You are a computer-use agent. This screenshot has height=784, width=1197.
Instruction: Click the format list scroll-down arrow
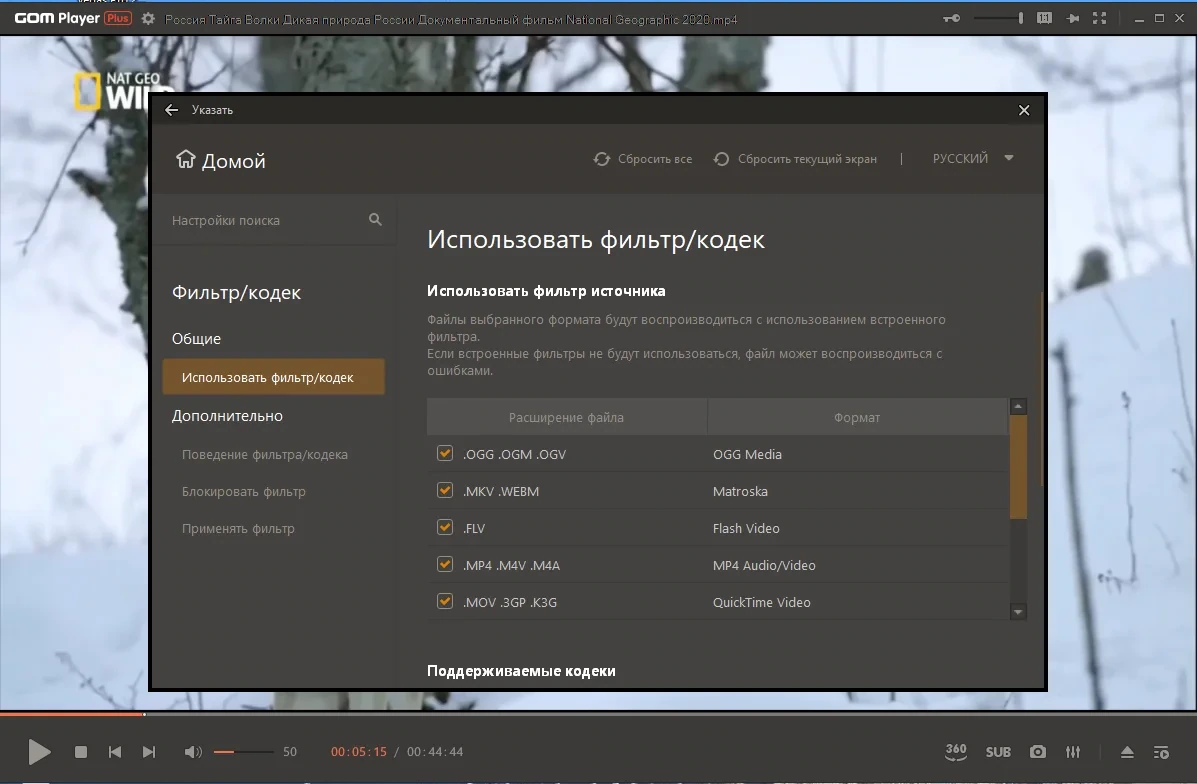(1018, 611)
